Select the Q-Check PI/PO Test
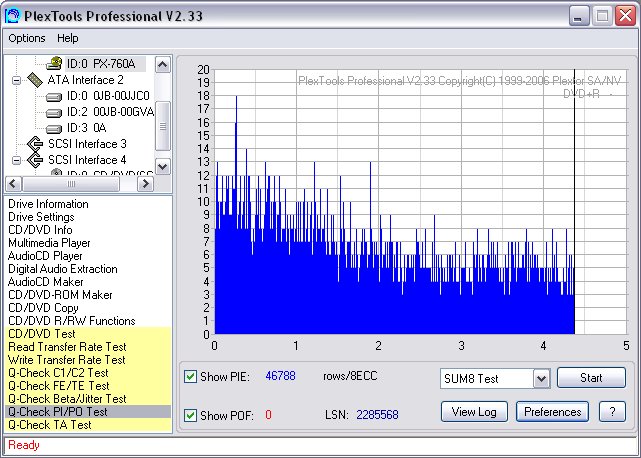Viewport: 641px width, 458px height. pos(88,412)
